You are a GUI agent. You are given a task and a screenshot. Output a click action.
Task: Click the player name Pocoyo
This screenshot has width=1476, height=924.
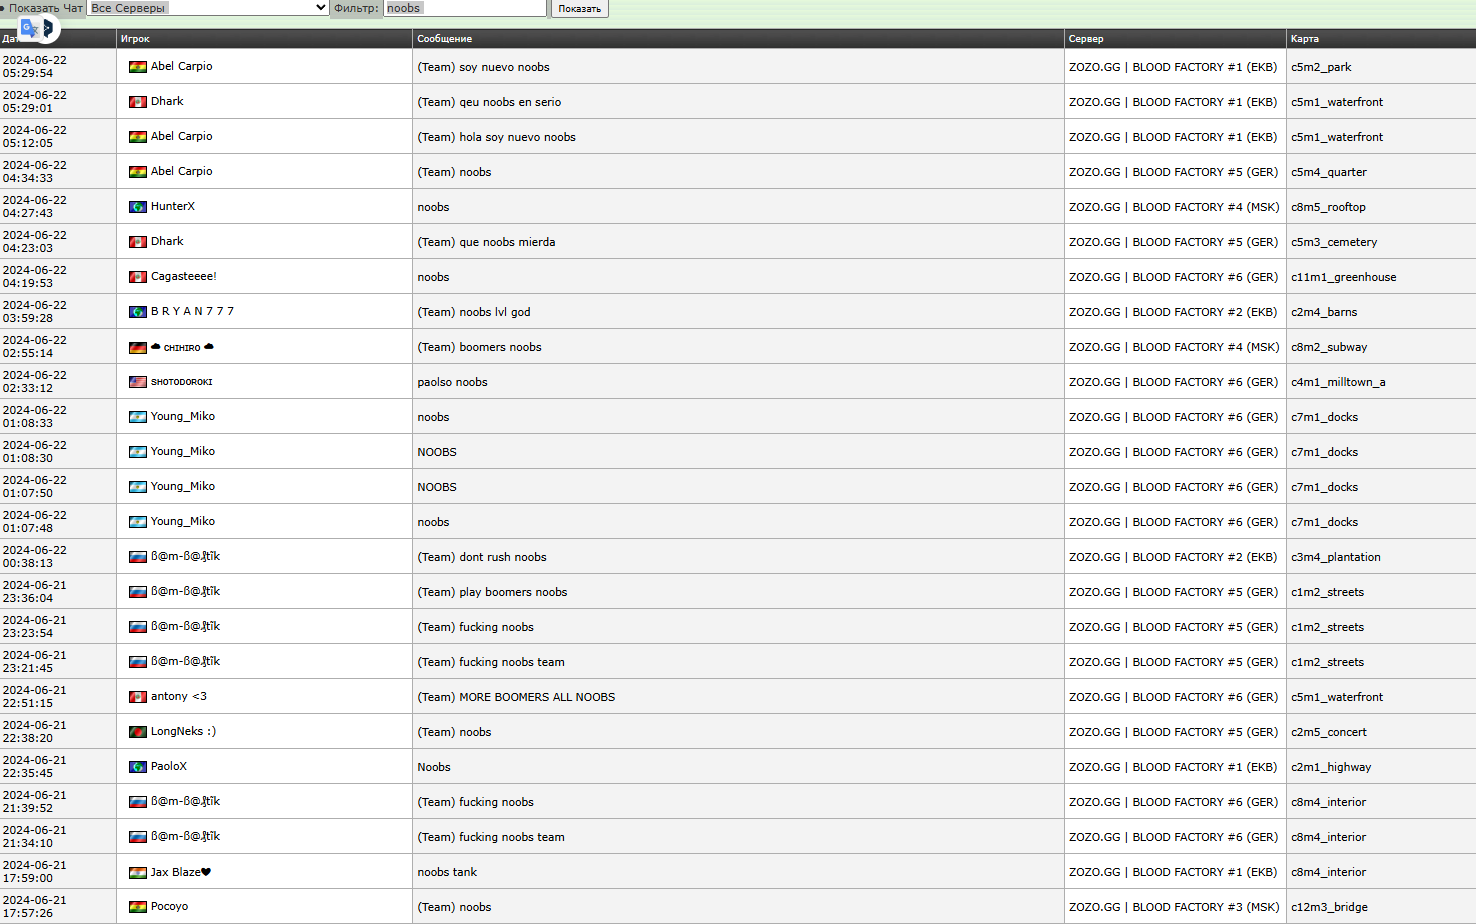(x=169, y=907)
